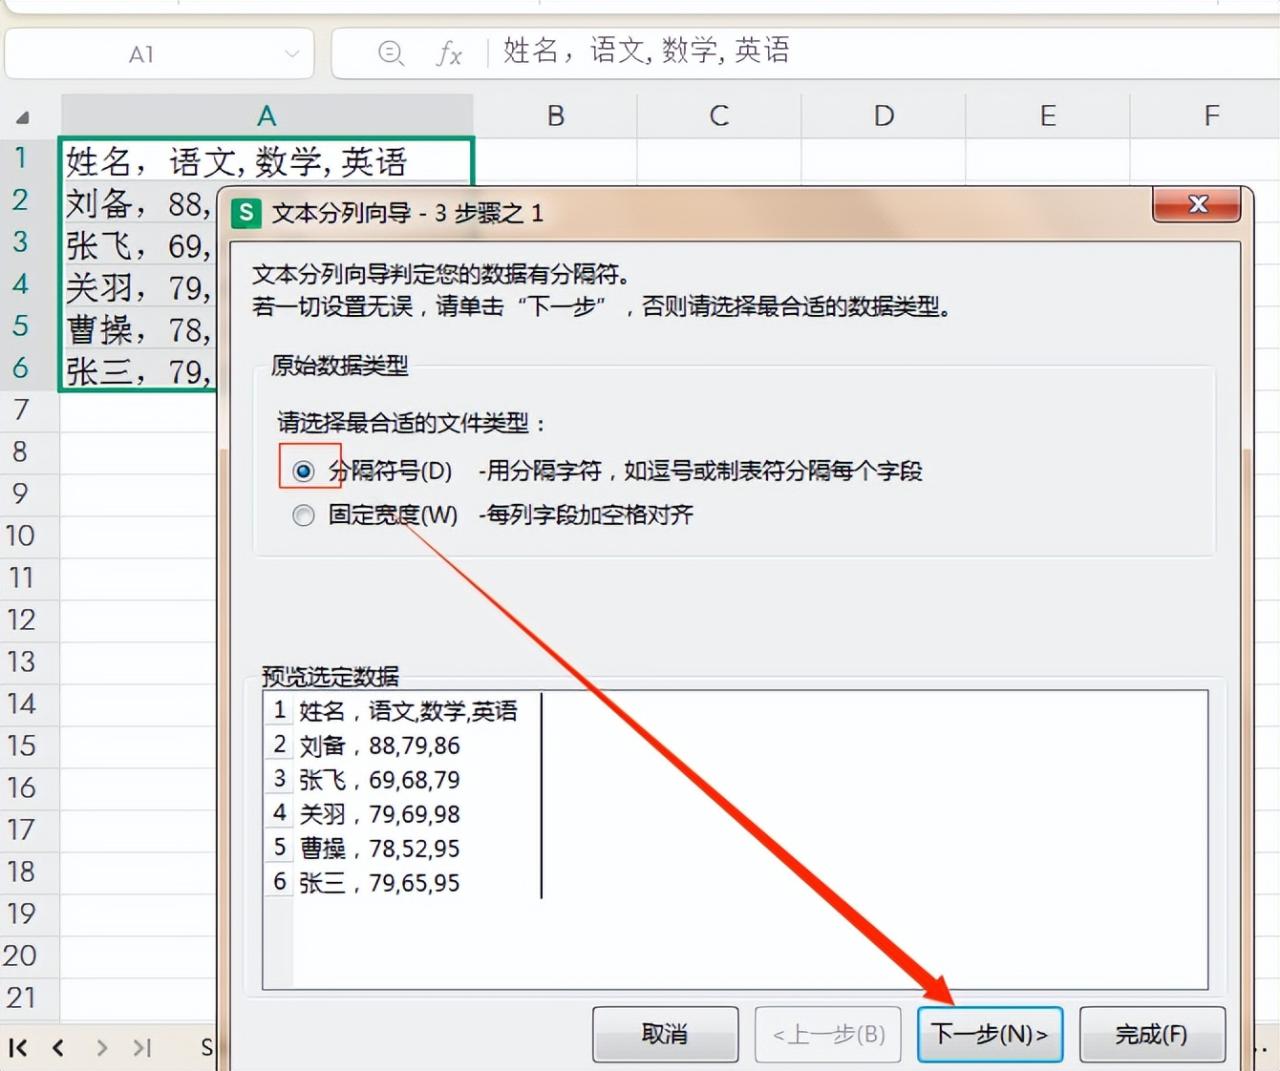
Task: Click the formula bar text 姓名，语文,数学,英语
Action: point(646,50)
